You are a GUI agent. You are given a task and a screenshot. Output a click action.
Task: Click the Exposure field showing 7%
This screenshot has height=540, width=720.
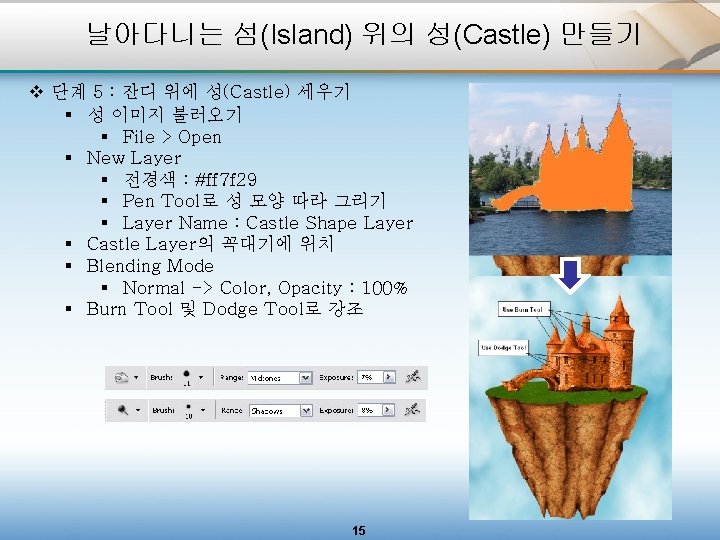click(x=370, y=377)
